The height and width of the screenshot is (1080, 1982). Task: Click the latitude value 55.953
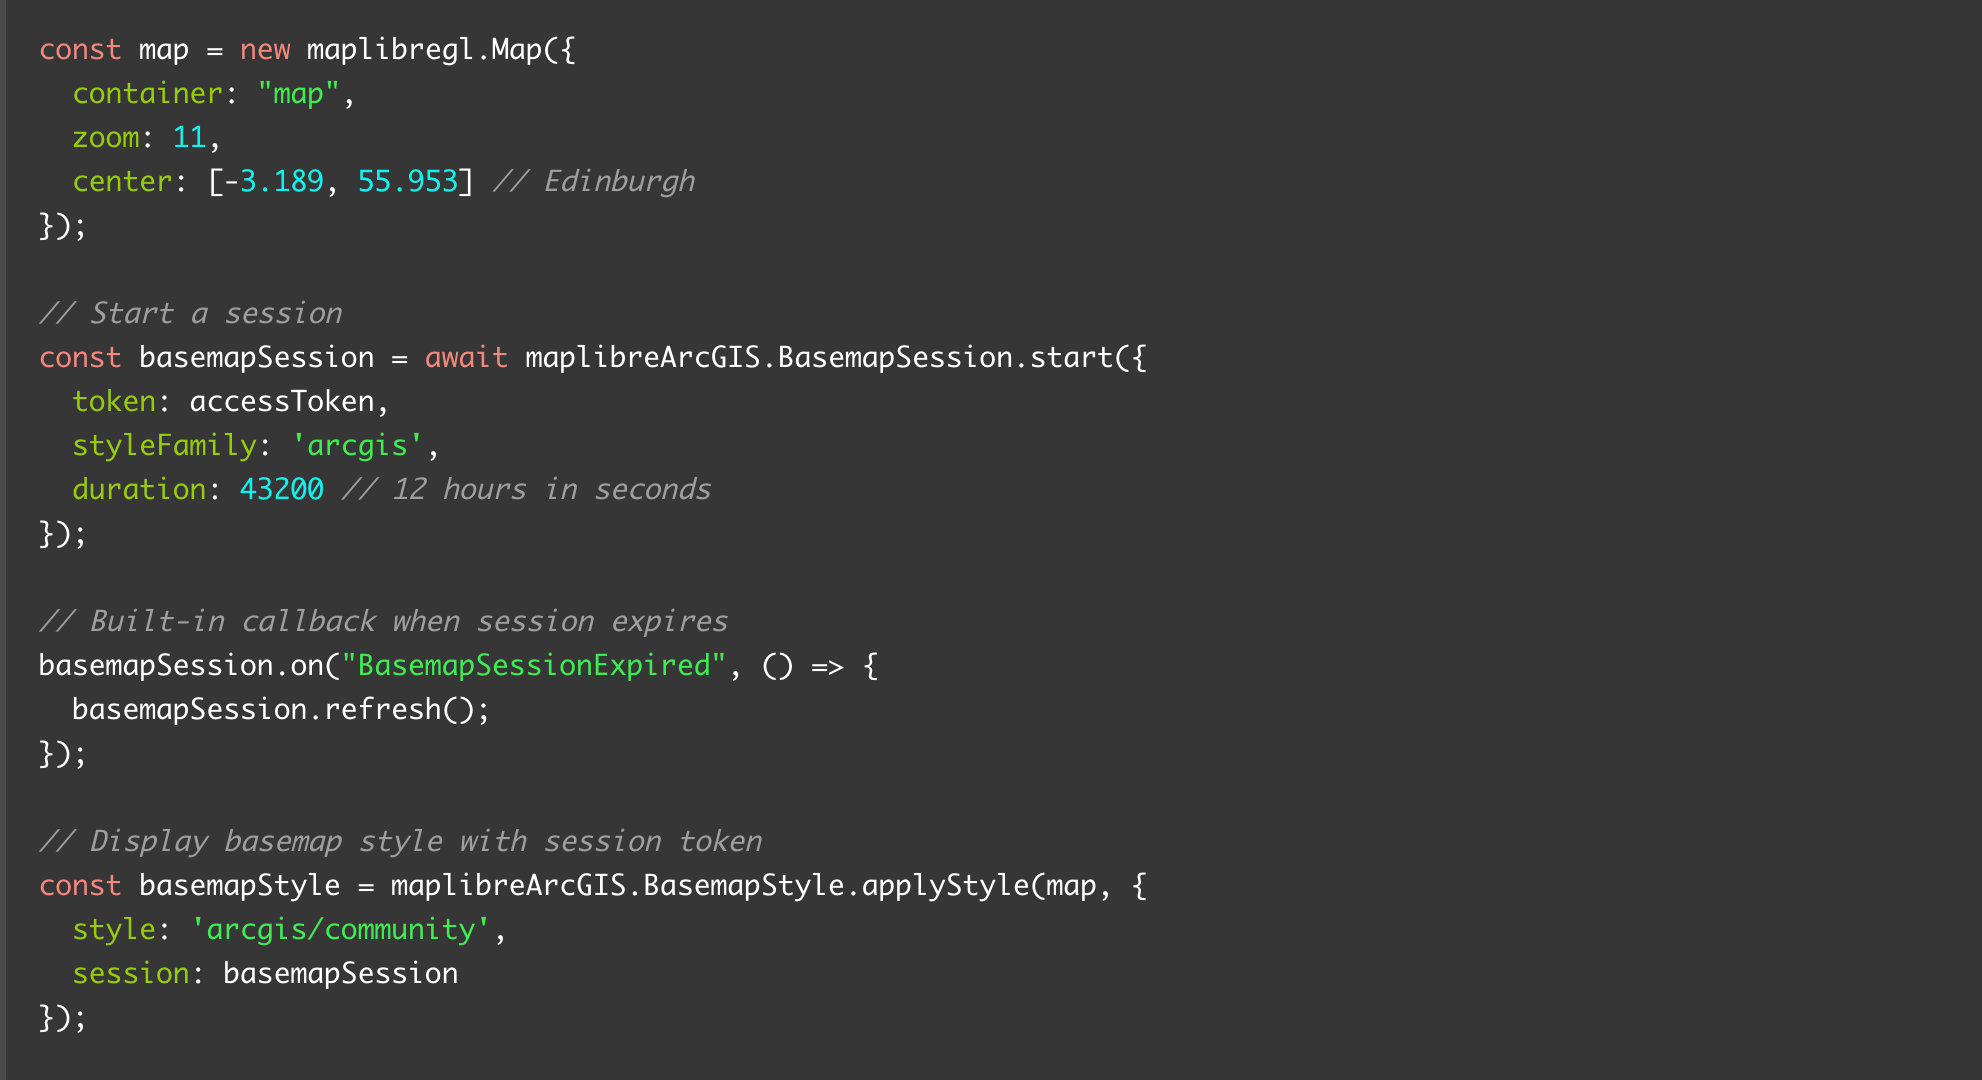coord(407,182)
